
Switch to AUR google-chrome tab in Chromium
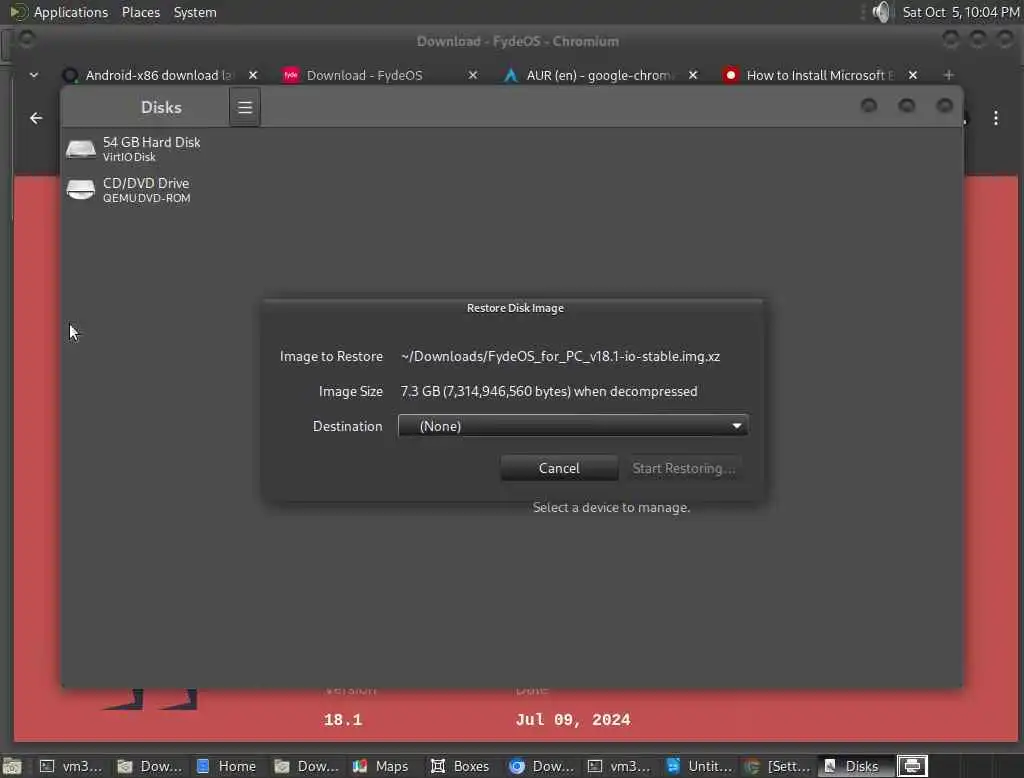(600, 75)
